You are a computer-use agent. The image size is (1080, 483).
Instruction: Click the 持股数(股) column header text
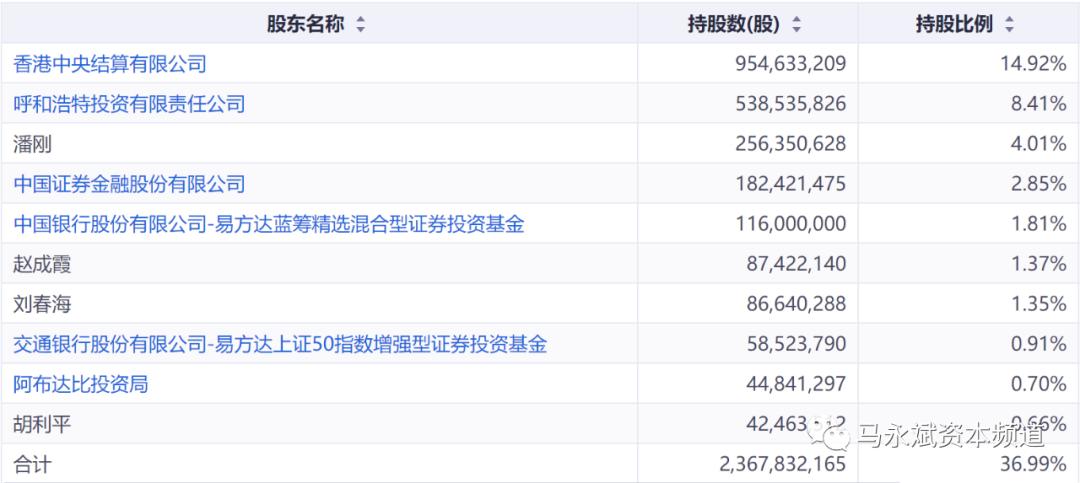[x=734, y=25]
